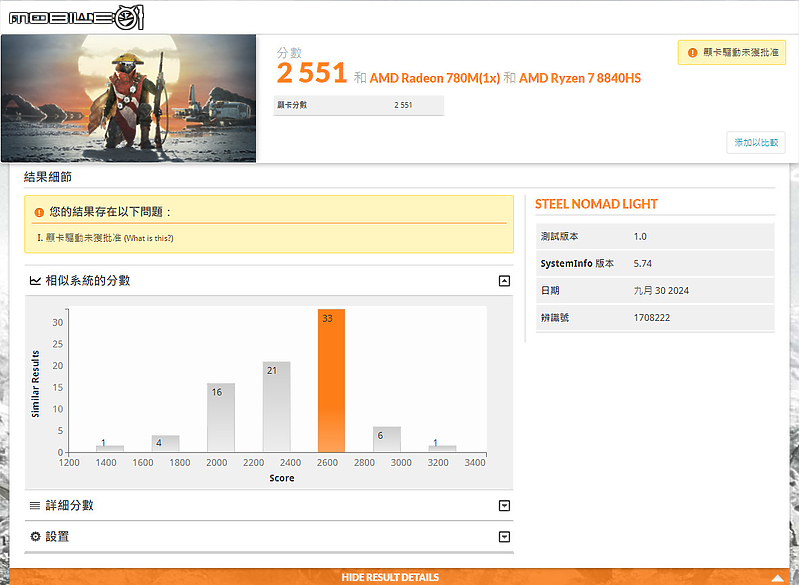
Task: Click the 結果細節 heading
Action: coord(48,177)
